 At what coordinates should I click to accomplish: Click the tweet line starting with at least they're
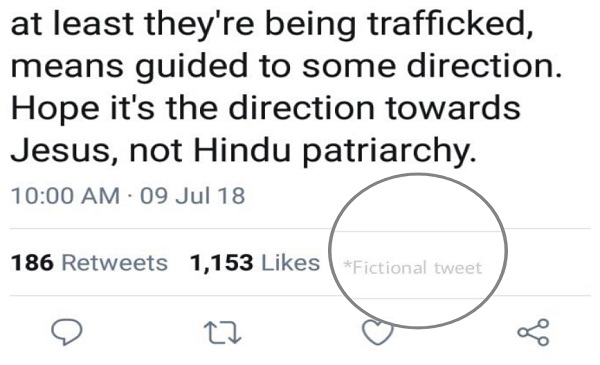coord(272,24)
